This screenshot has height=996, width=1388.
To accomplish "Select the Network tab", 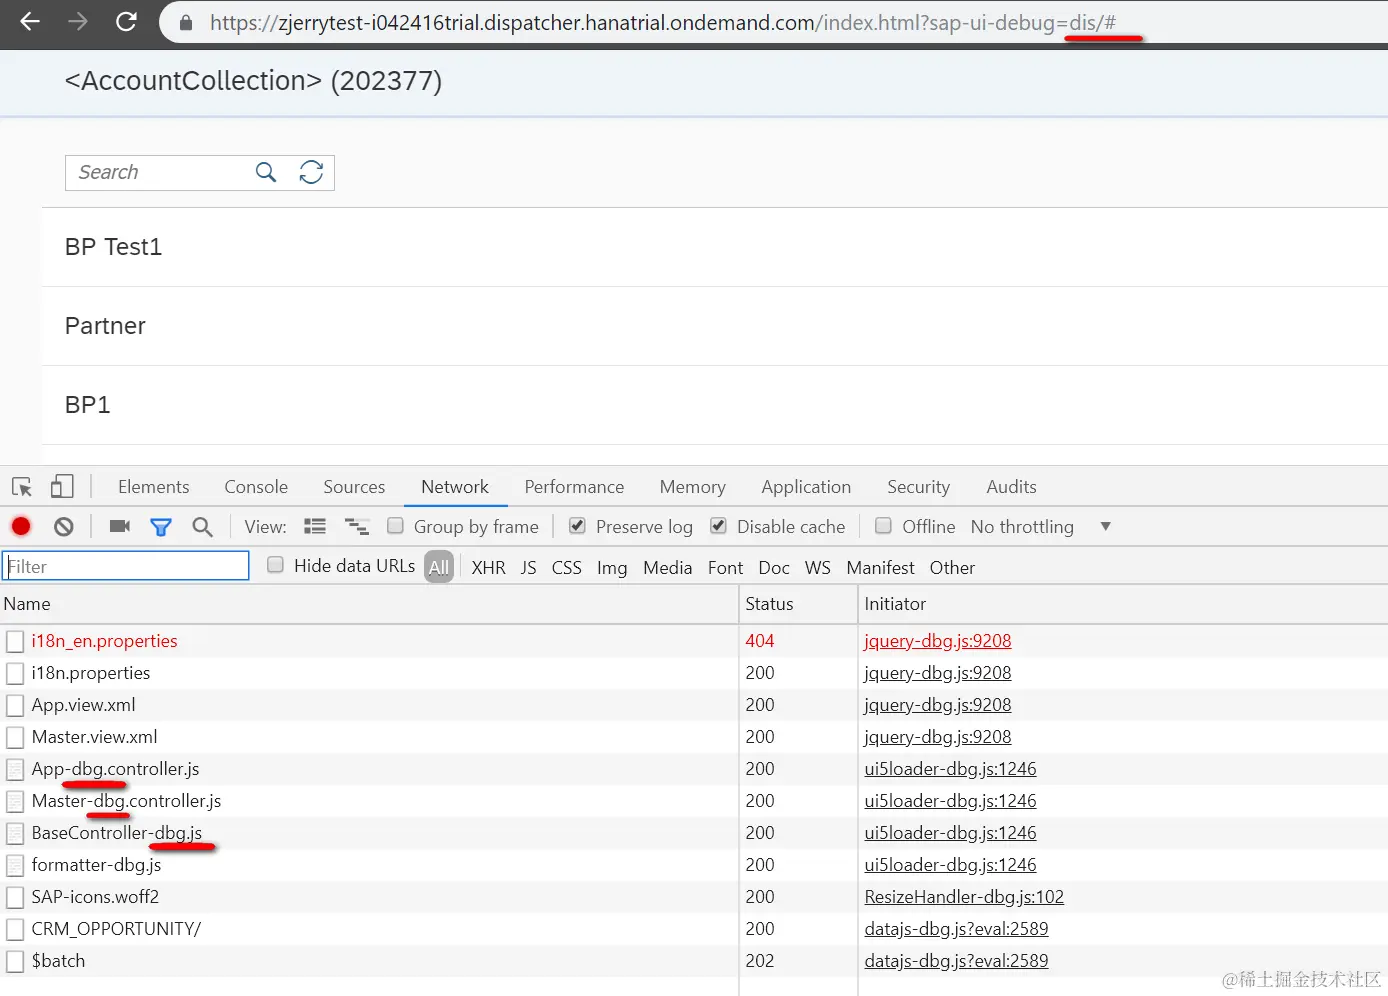I will [x=455, y=487].
